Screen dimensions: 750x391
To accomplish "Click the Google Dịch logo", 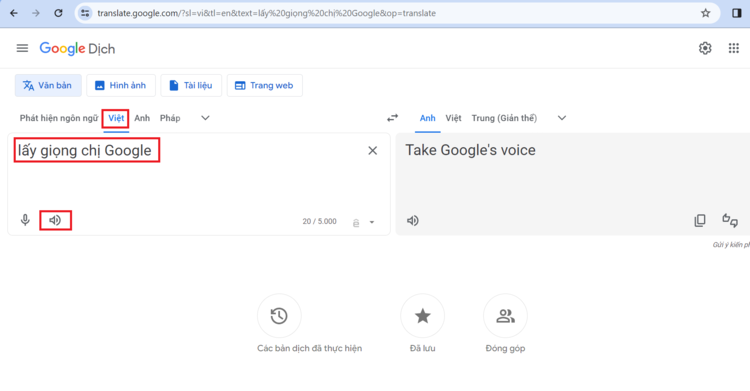I will 77,48.
